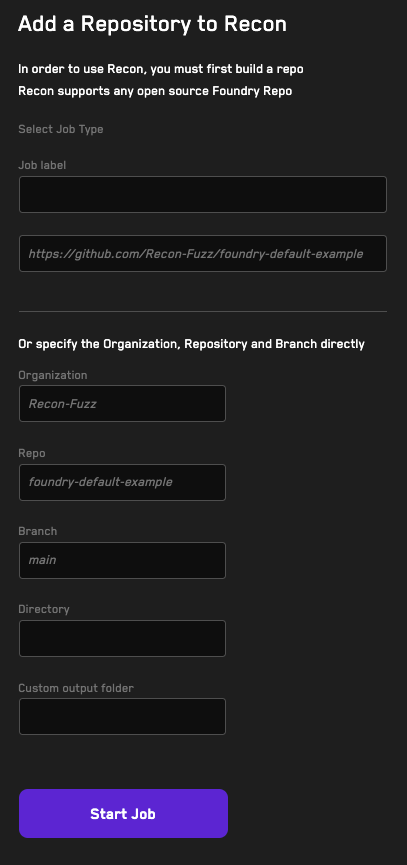Click the 'In order to use Recon' sentence
The height and width of the screenshot is (865, 407).
(160, 70)
